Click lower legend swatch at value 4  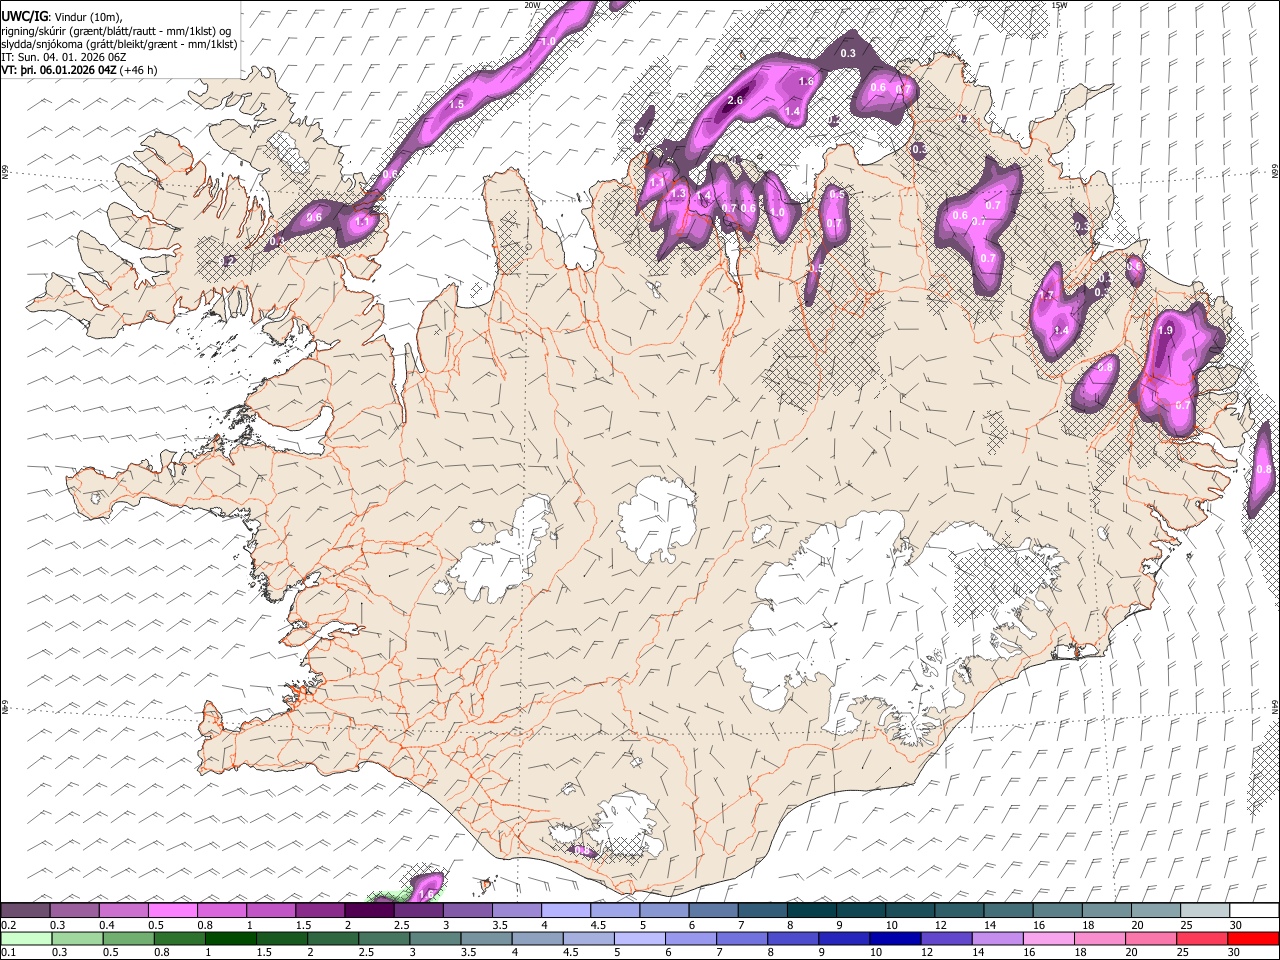537,938
